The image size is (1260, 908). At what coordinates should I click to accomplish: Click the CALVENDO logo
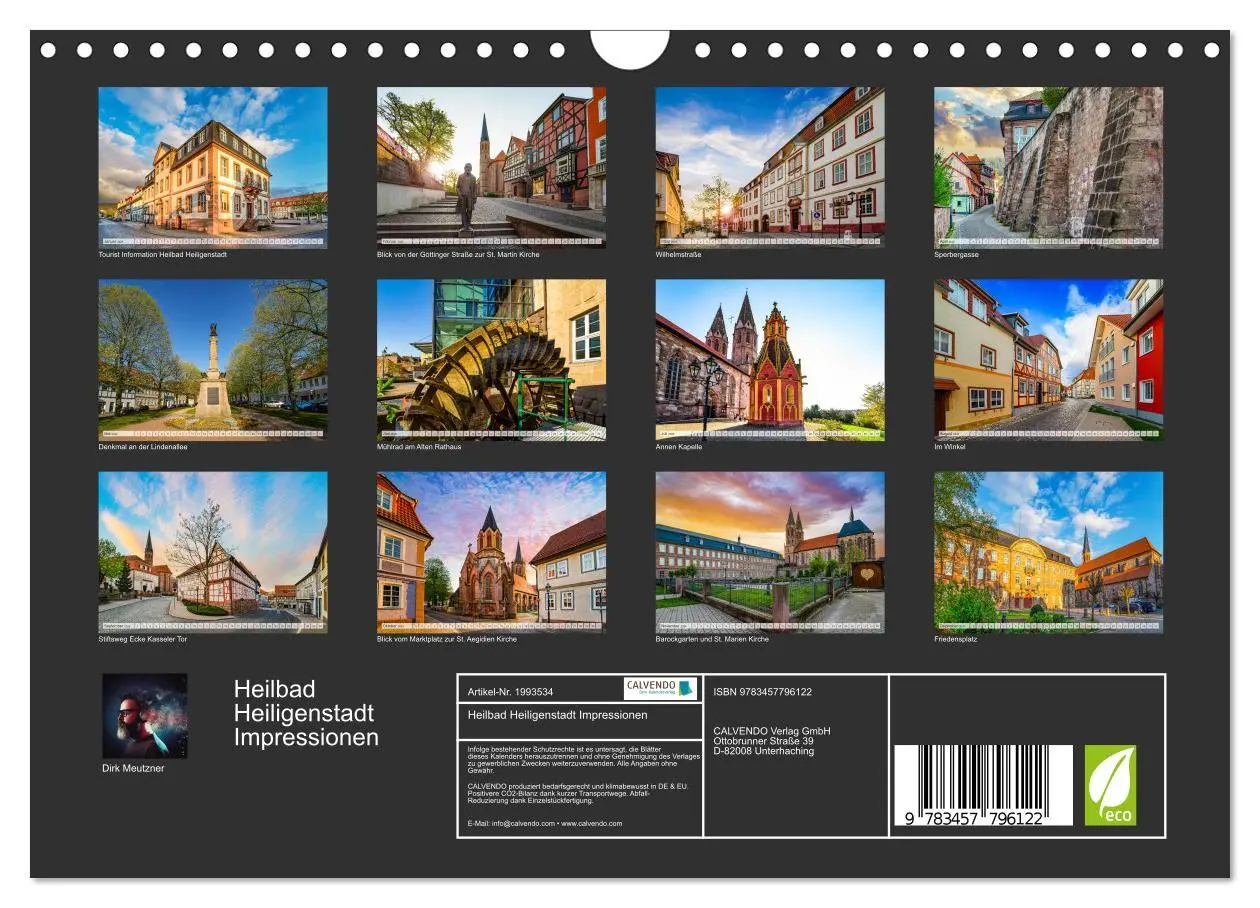[x=660, y=688]
